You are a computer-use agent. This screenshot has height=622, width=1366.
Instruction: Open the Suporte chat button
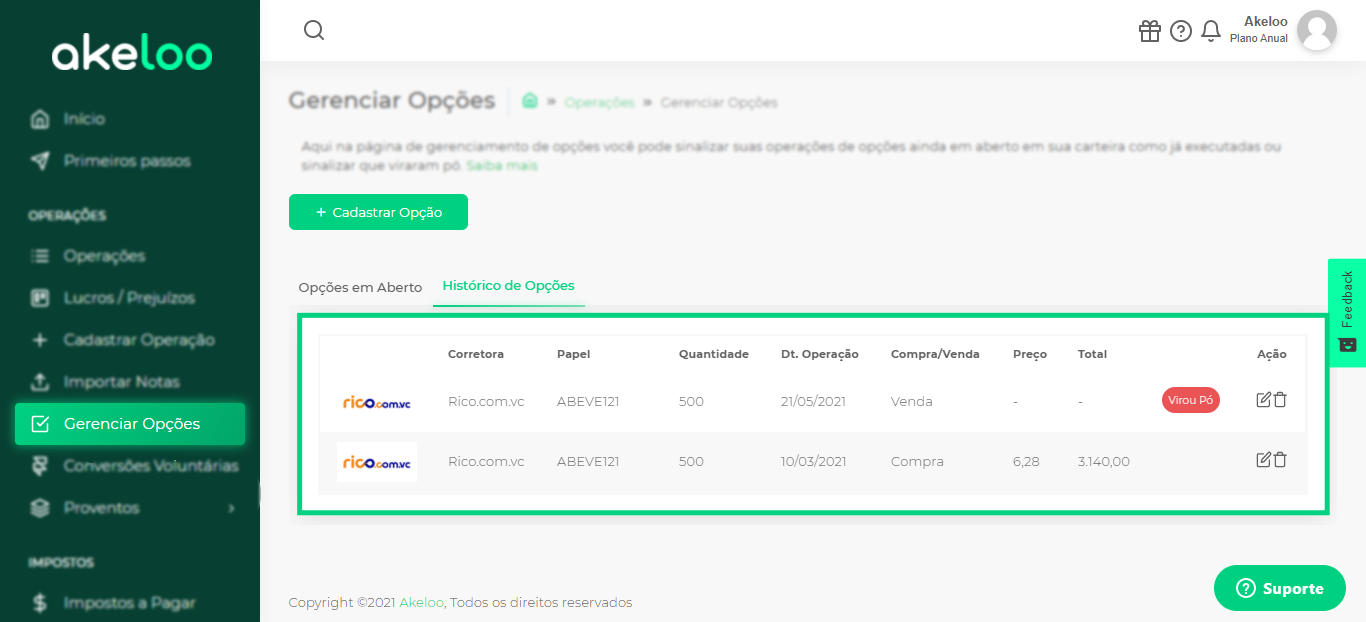(1280, 588)
